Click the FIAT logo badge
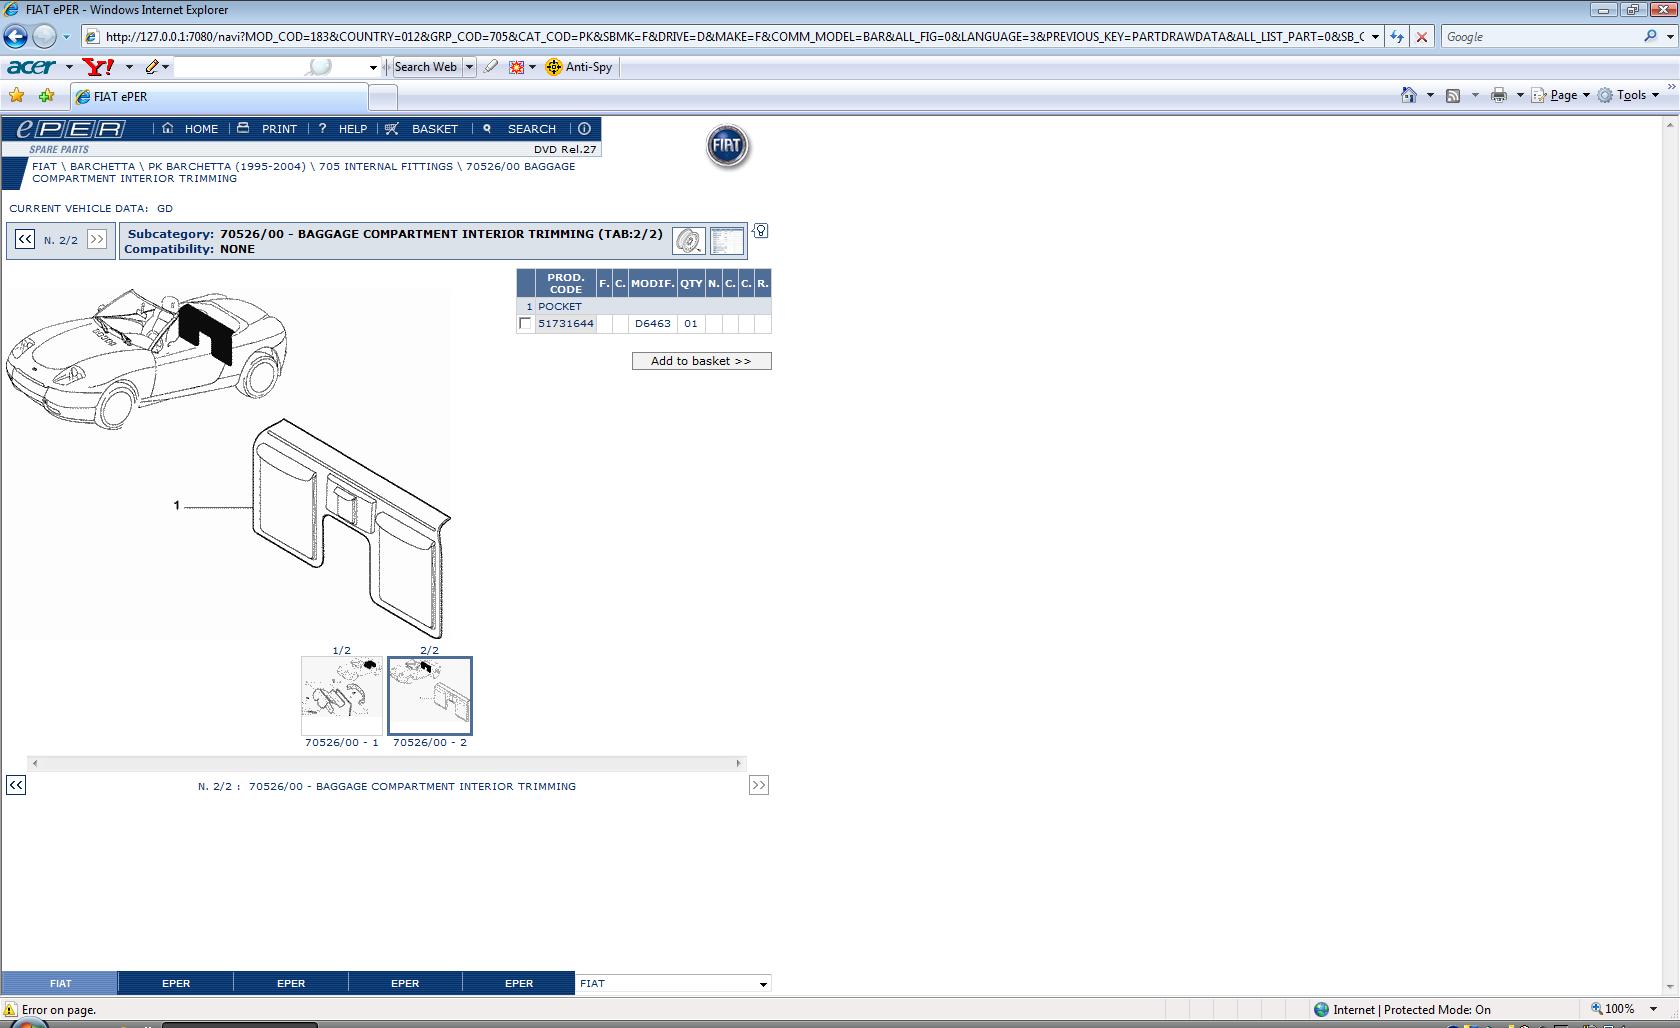 click(x=727, y=146)
